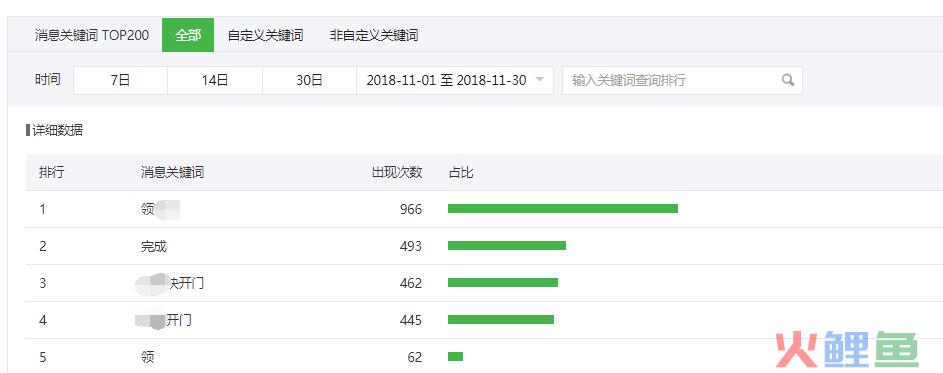This screenshot has width=943, height=373.
Task: Click the 消息关键词 TOP200 title
Action: pos(91,35)
